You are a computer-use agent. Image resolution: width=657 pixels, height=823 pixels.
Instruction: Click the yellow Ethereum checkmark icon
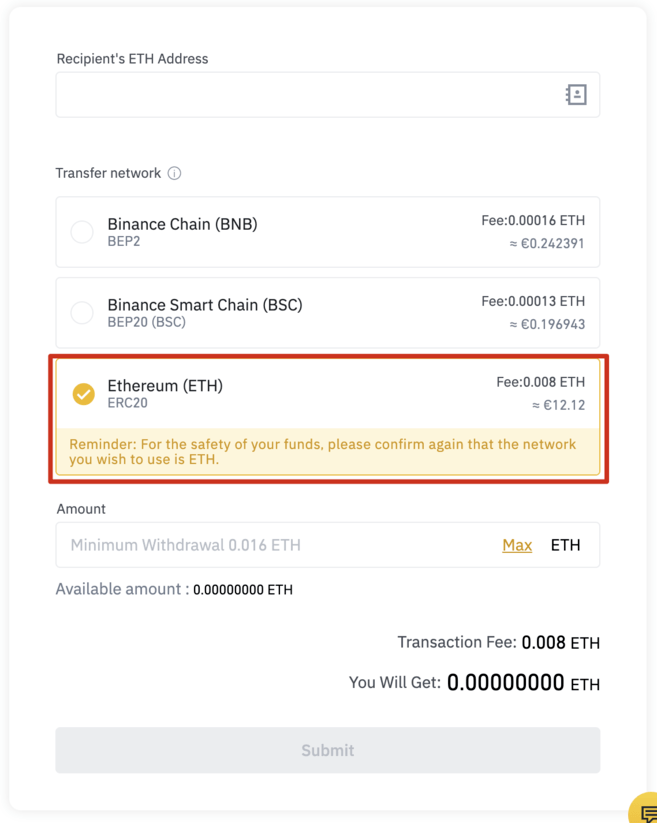coord(84,394)
